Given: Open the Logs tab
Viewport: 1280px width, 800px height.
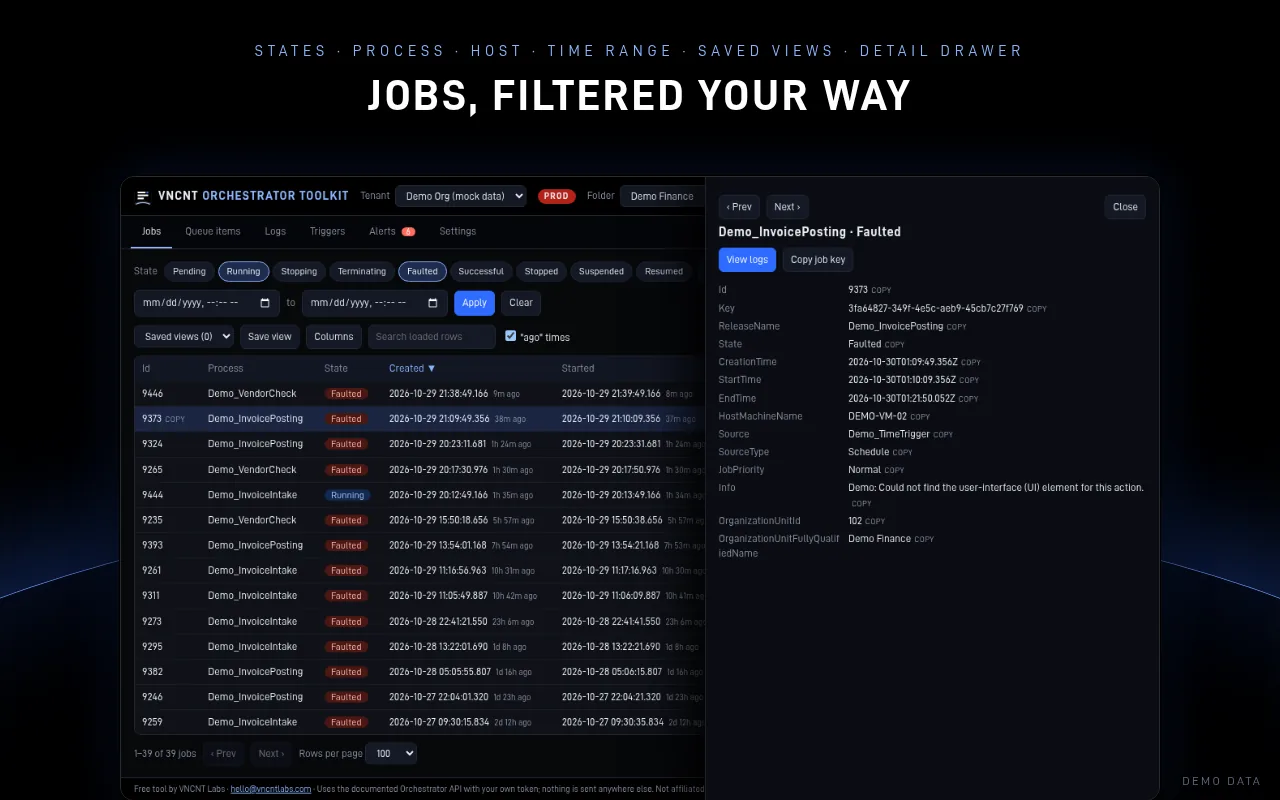Looking at the screenshot, I should tap(275, 231).
